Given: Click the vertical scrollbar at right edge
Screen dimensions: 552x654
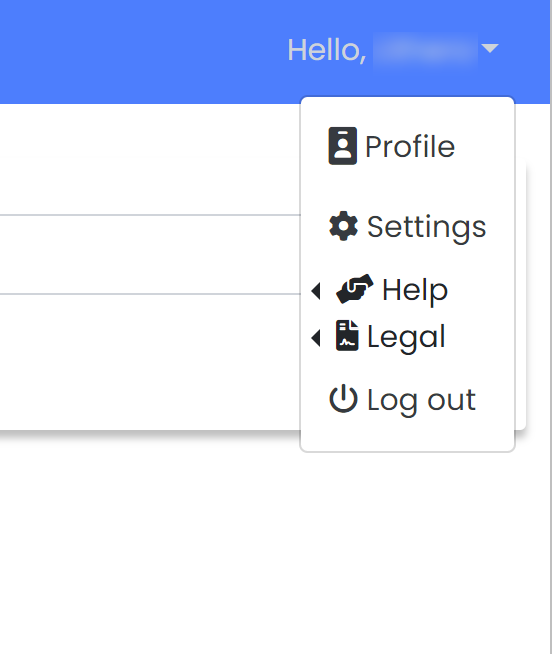Looking at the screenshot, I should pyautogui.click(x=551, y=327).
